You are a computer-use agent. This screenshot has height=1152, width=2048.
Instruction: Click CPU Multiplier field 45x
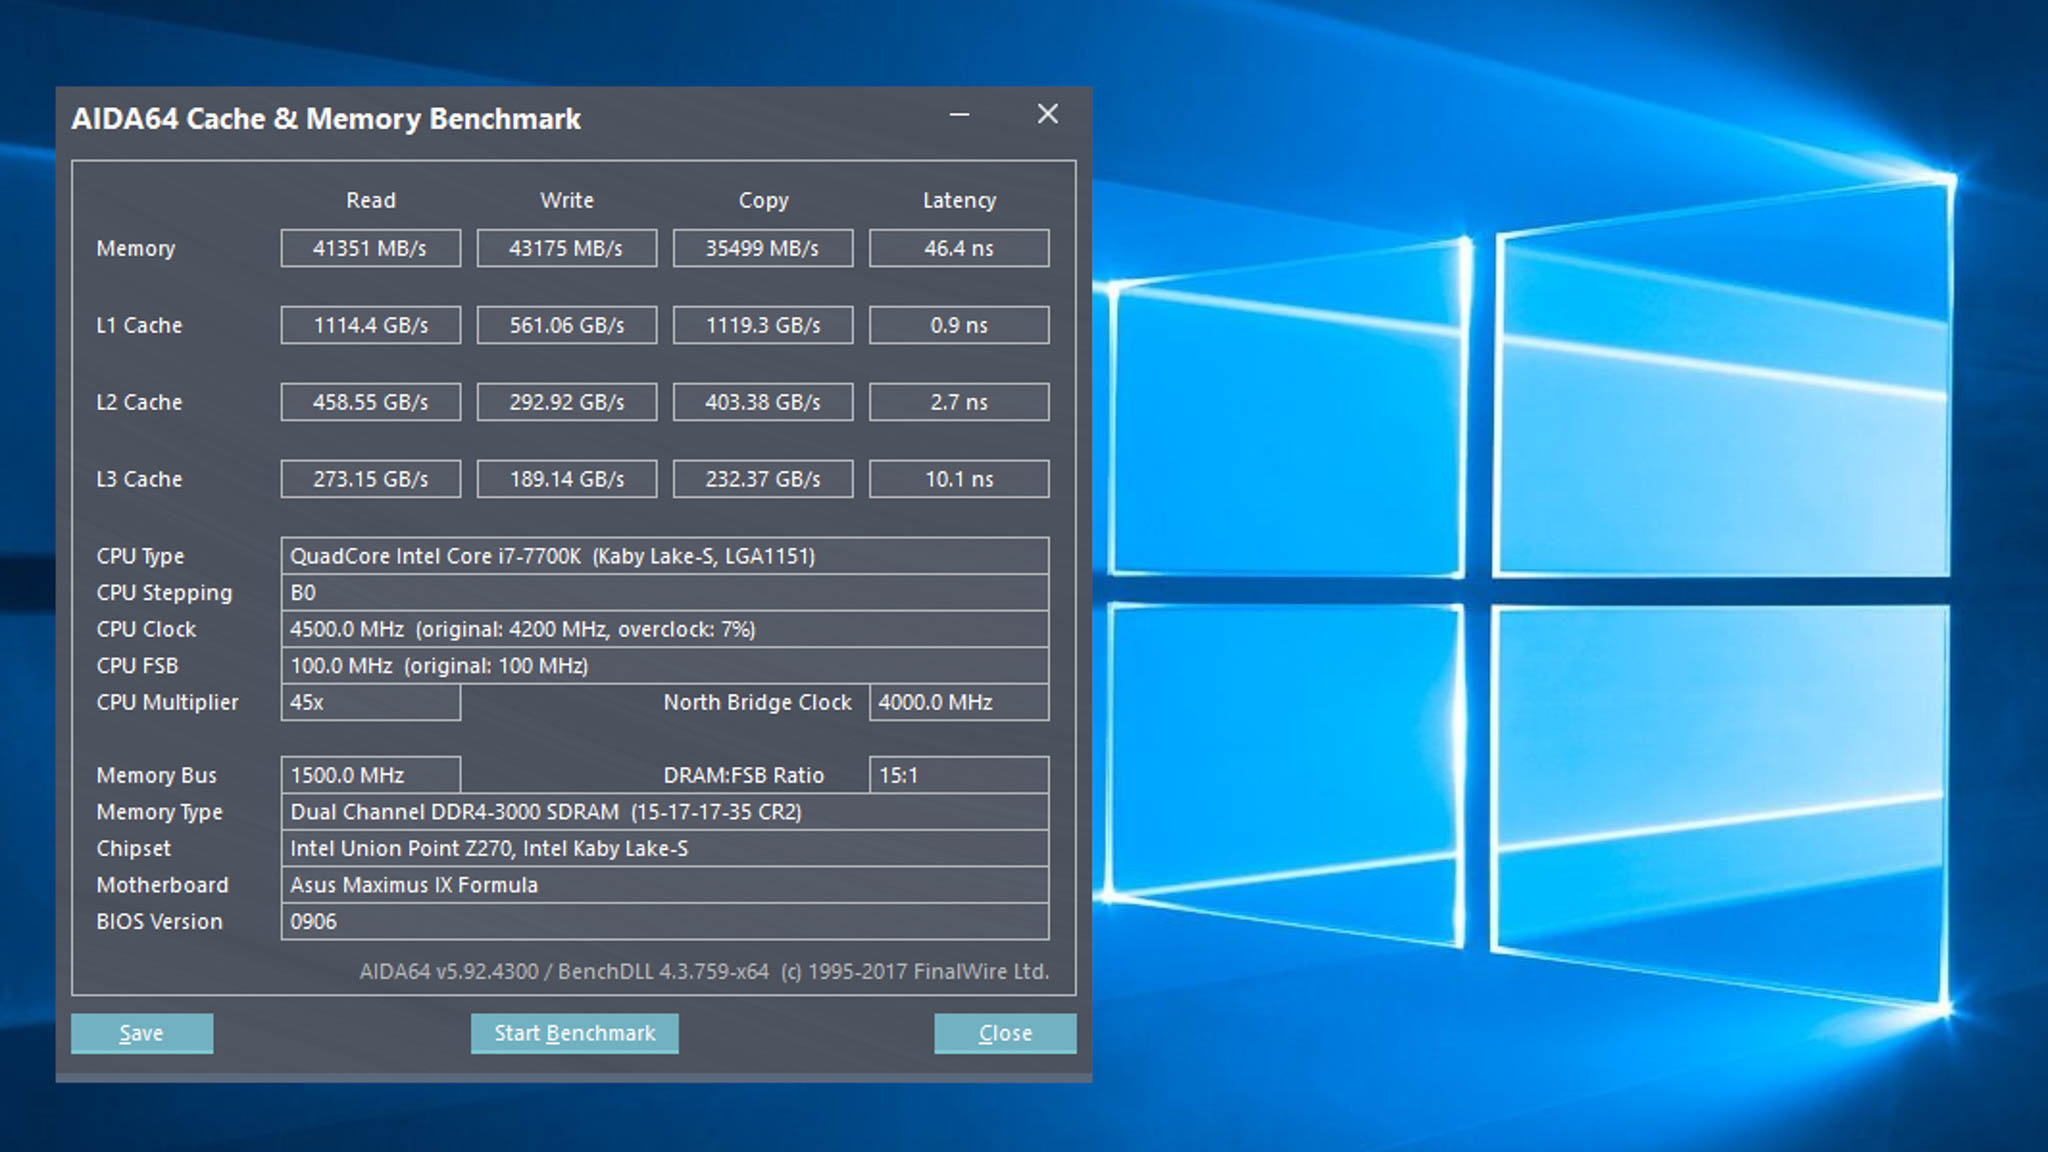point(370,702)
